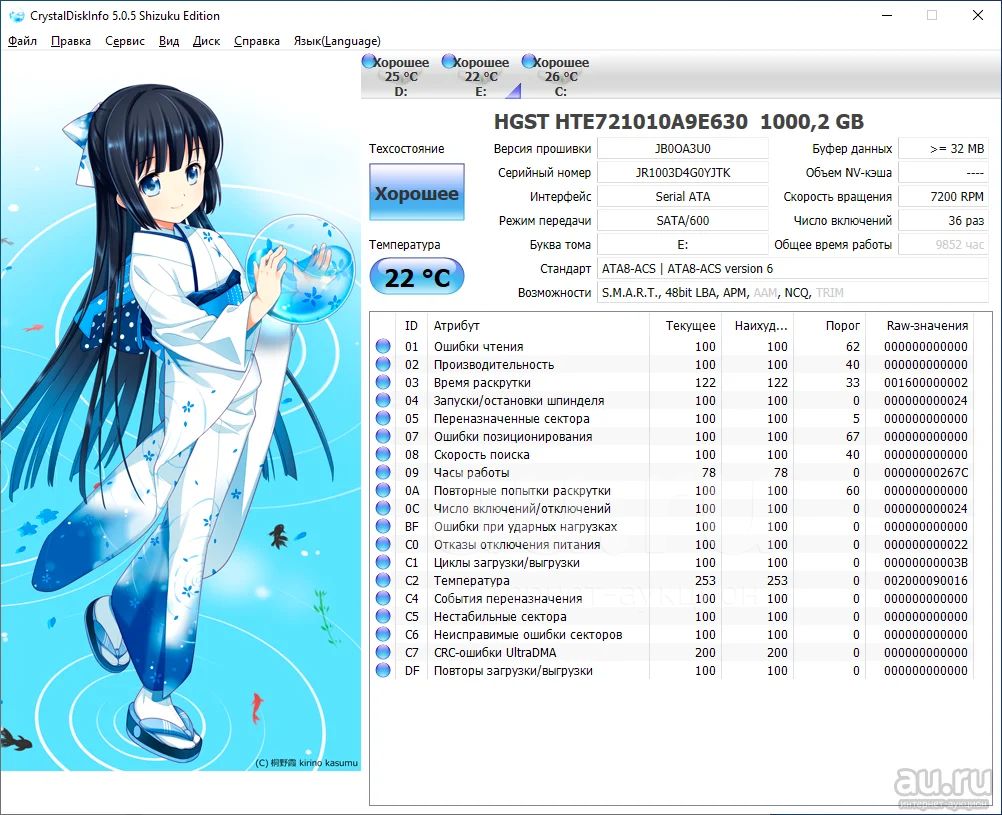1002x815 pixels.
Task: Click status orb for Нестабильные сектора row
Action: click(x=383, y=616)
